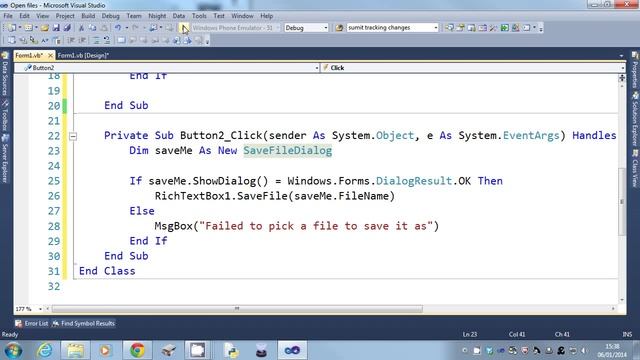Open the Build menu
This screenshot has height=360, width=640.
pos(88,16)
